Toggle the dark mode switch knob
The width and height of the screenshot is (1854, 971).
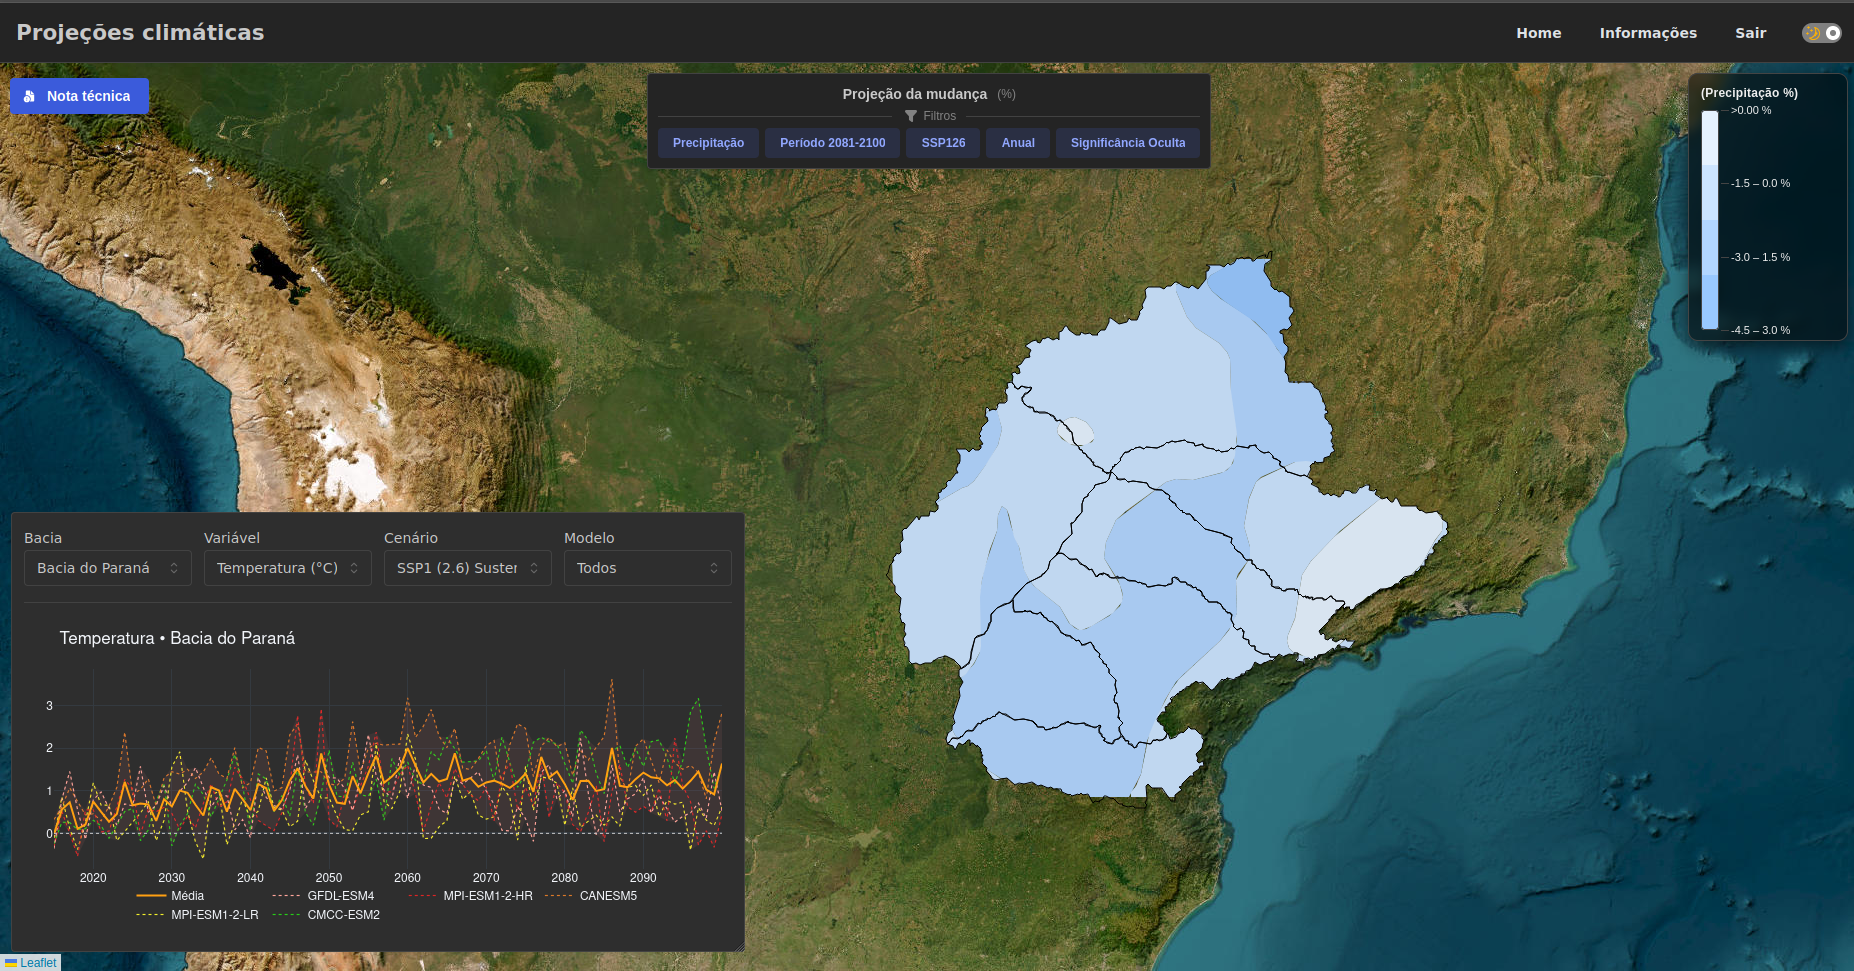(1832, 33)
